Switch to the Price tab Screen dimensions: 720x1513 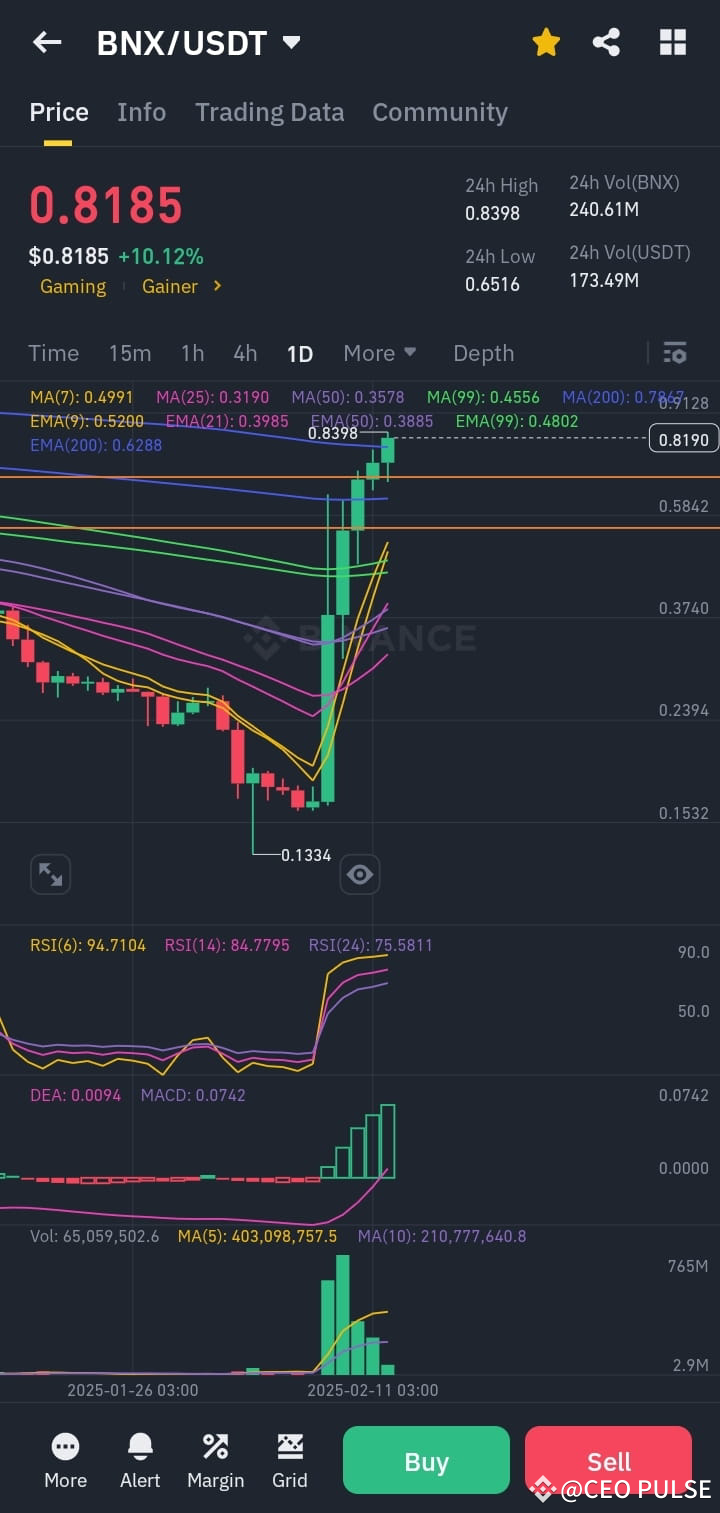pos(59,112)
